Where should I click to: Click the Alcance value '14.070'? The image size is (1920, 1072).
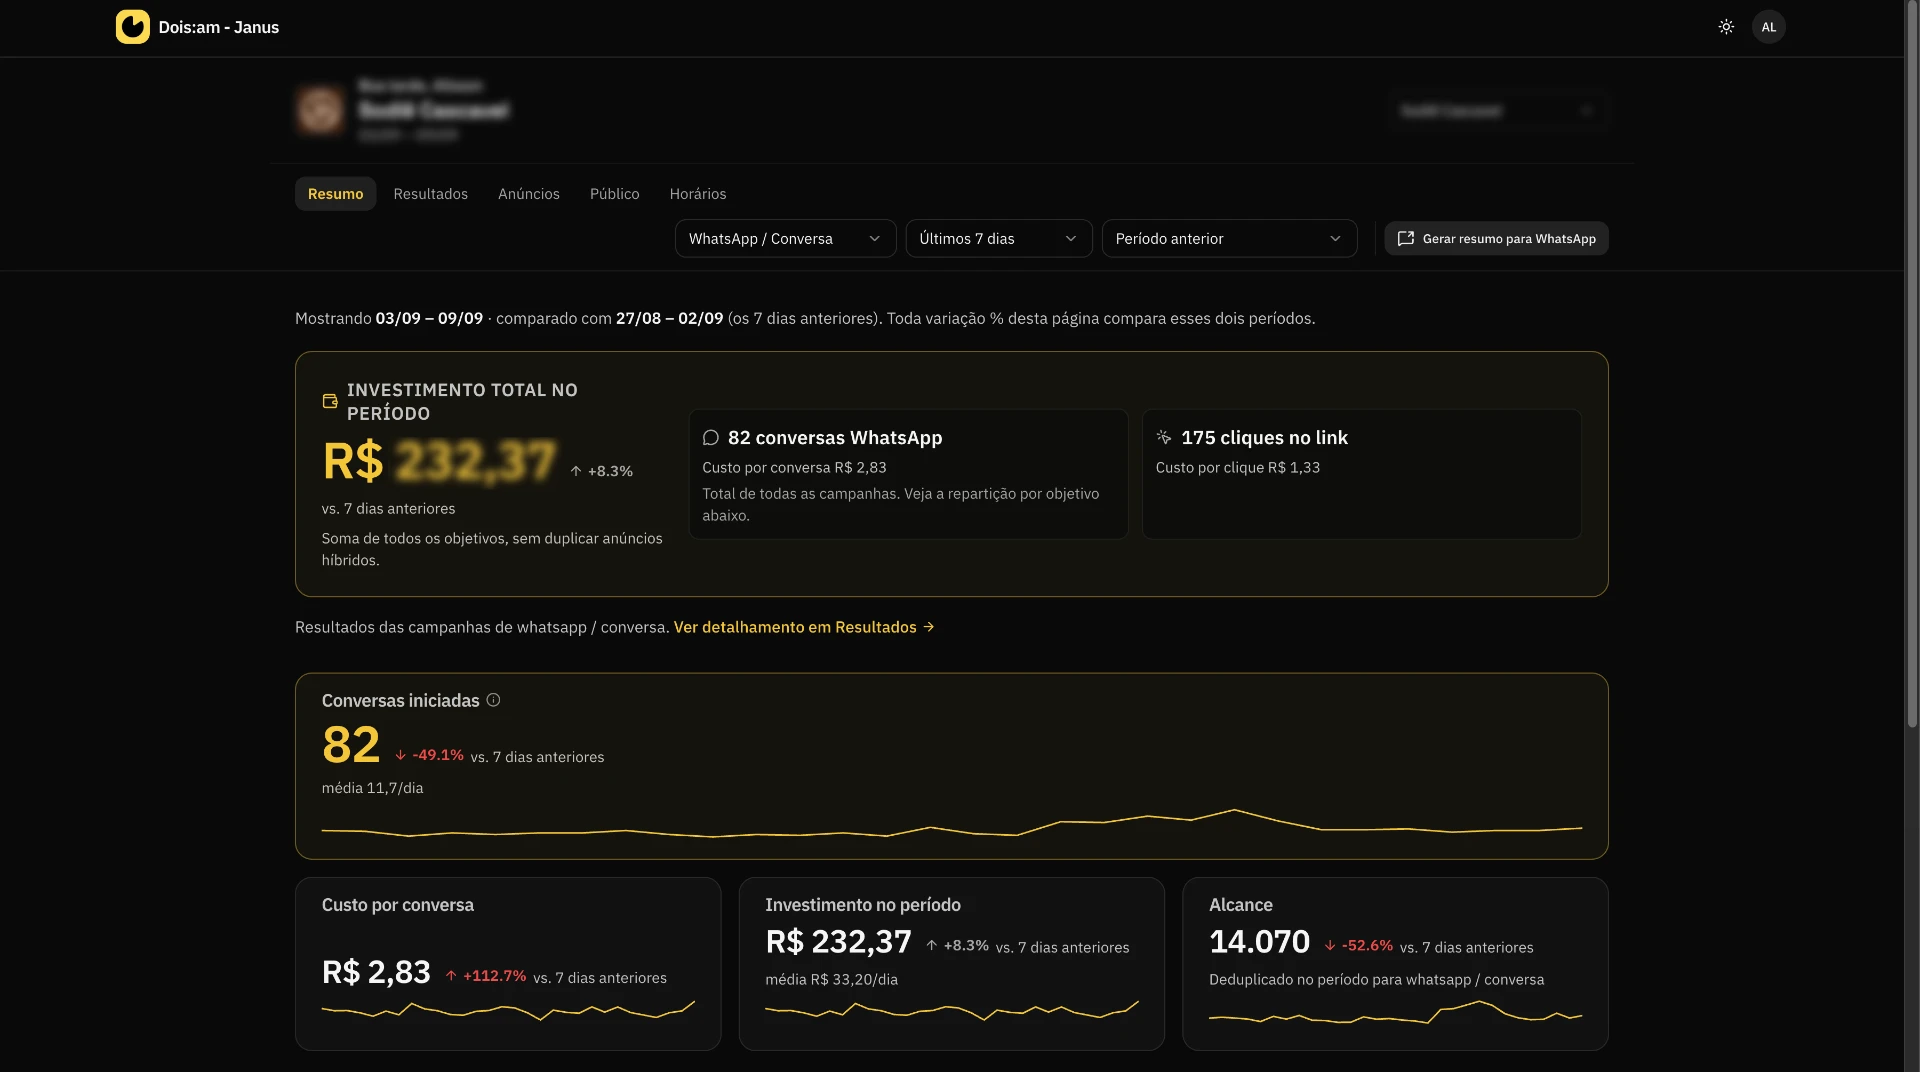click(x=1259, y=942)
